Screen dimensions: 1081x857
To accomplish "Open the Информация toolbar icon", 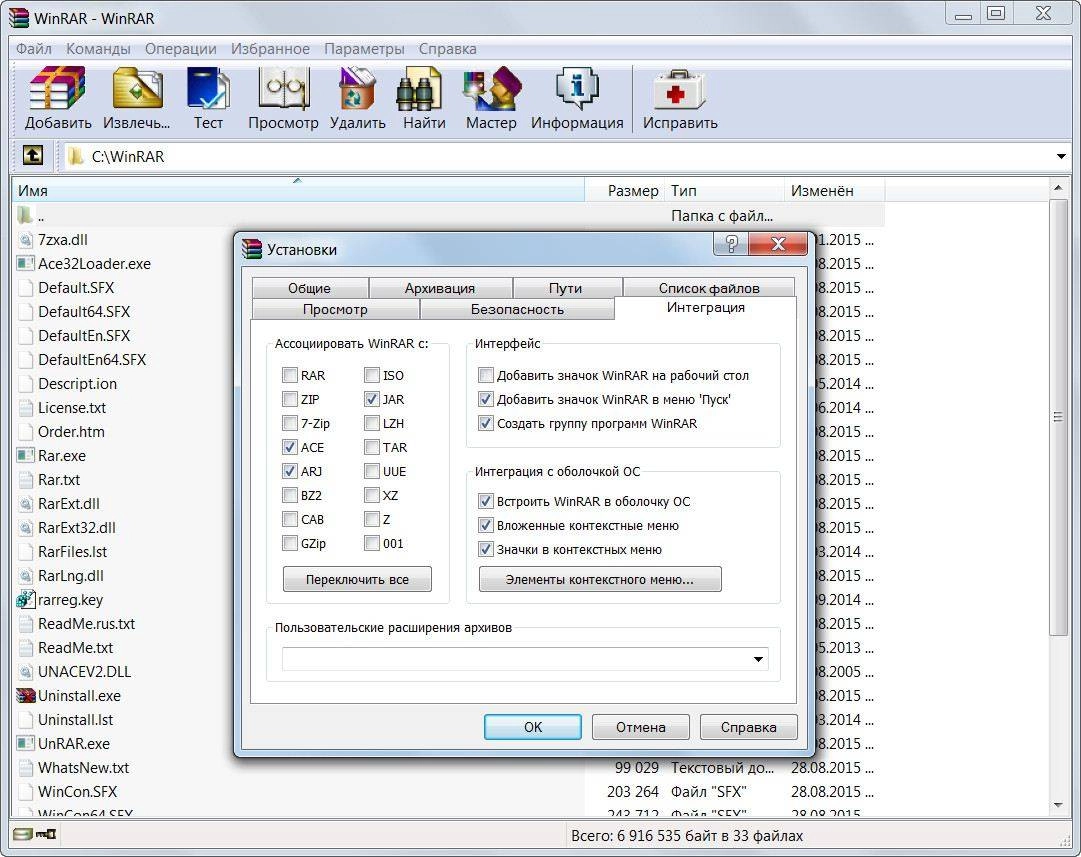I will click(577, 88).
